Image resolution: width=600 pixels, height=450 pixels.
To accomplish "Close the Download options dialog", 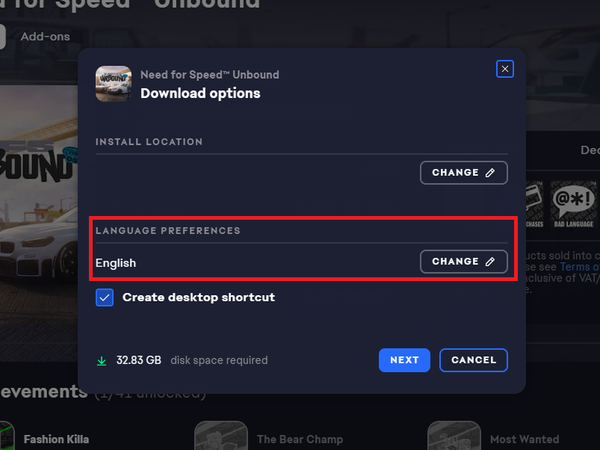I will coord(505,69).
